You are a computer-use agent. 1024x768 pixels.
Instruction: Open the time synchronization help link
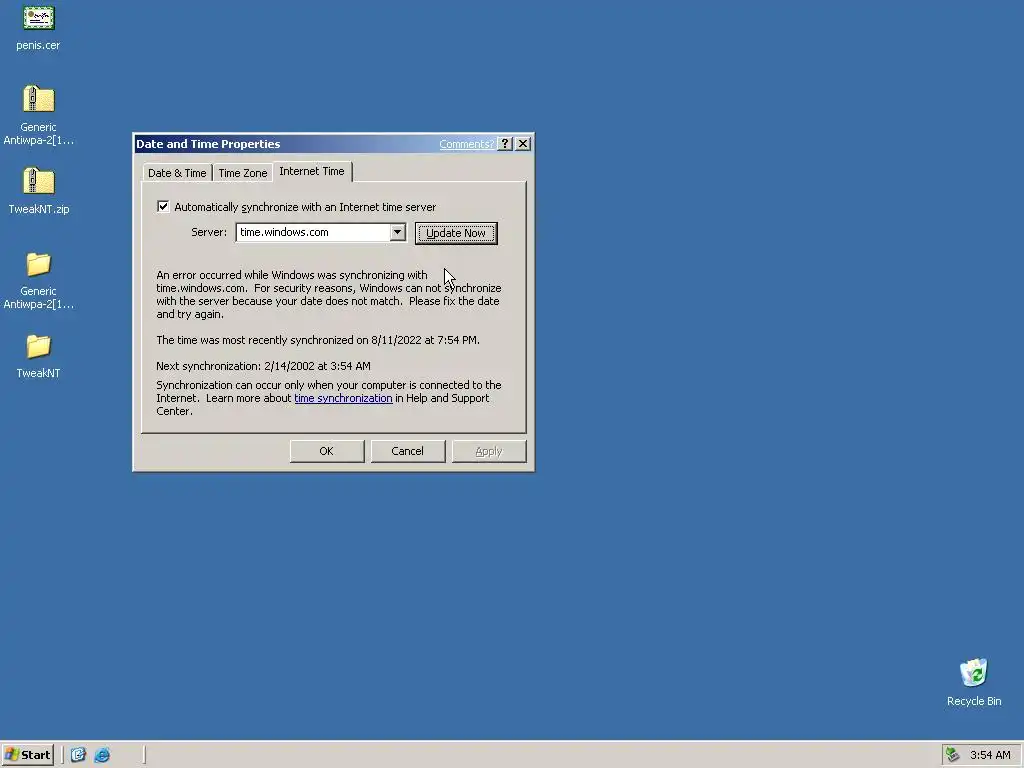point(344,398)
